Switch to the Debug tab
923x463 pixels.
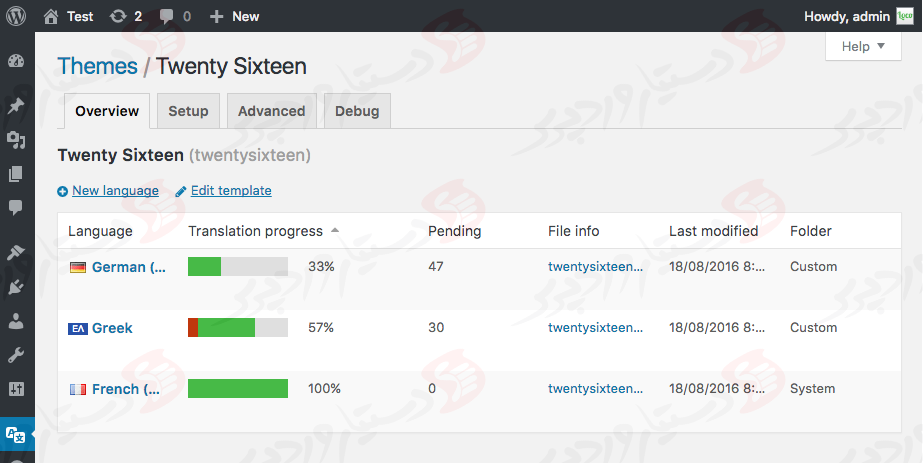(x=357, y=111)
